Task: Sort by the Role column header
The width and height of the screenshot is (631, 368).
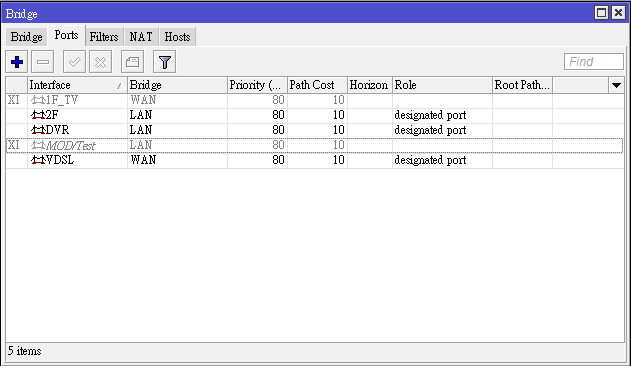Action: click(x=442, y=85)
